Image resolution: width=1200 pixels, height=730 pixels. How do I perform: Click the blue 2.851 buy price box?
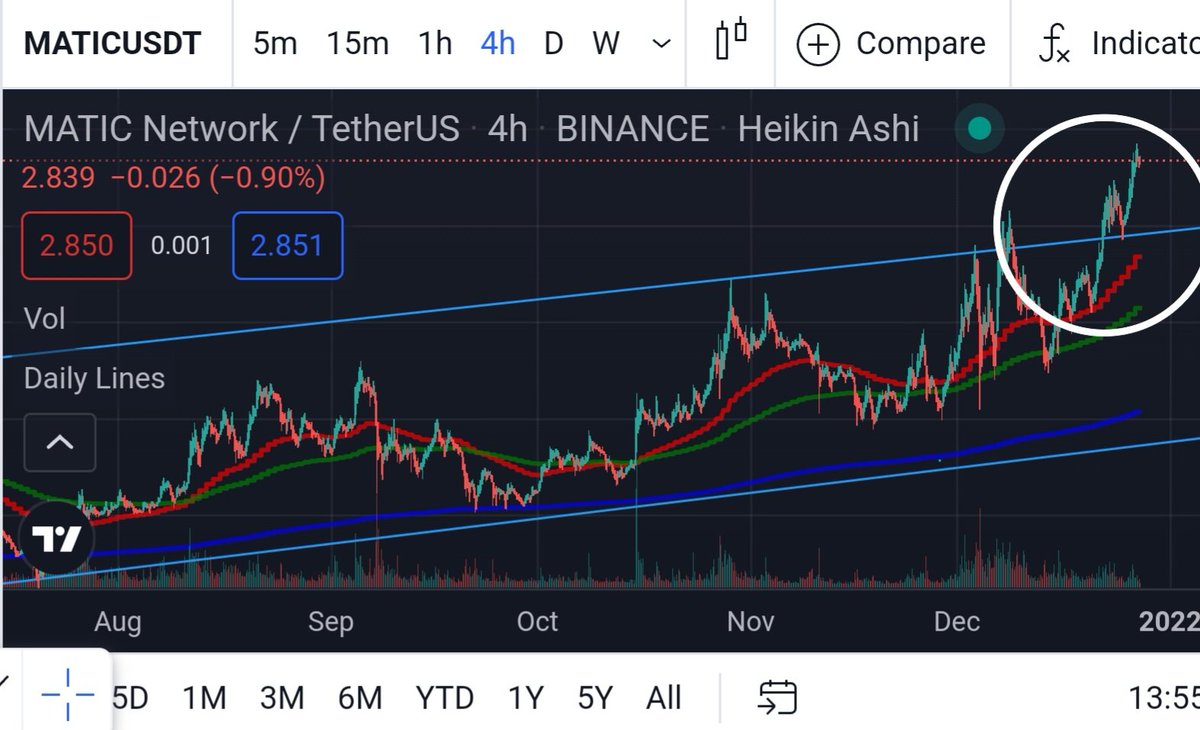[287, 245]
